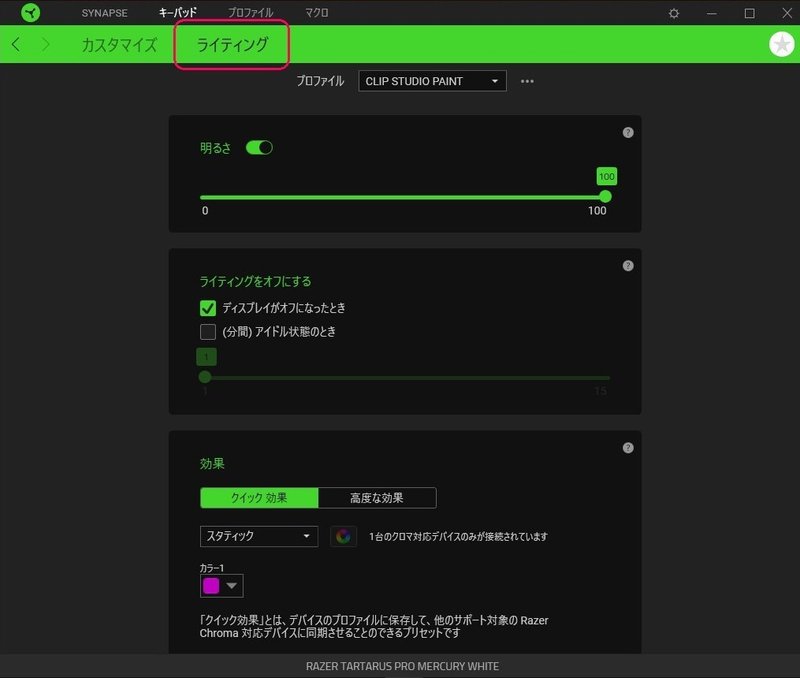
Task: Select the 高度な効果 button
Action: coord(376,497)
